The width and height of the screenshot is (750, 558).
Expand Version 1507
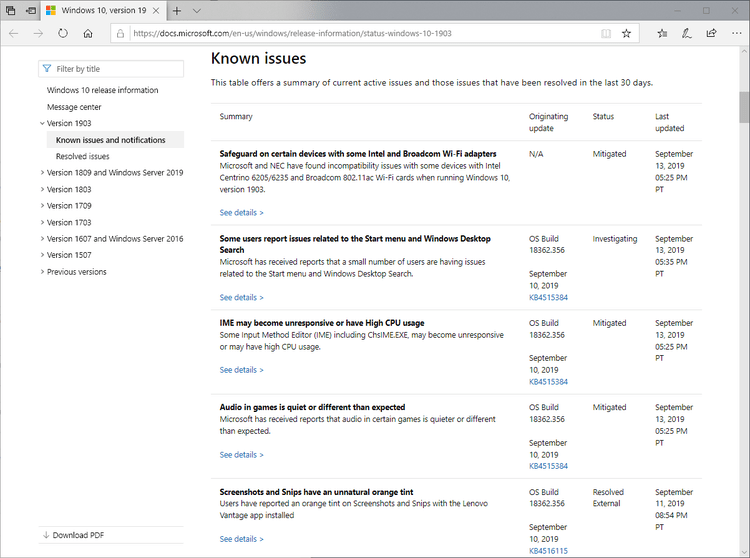pos(42,255)
